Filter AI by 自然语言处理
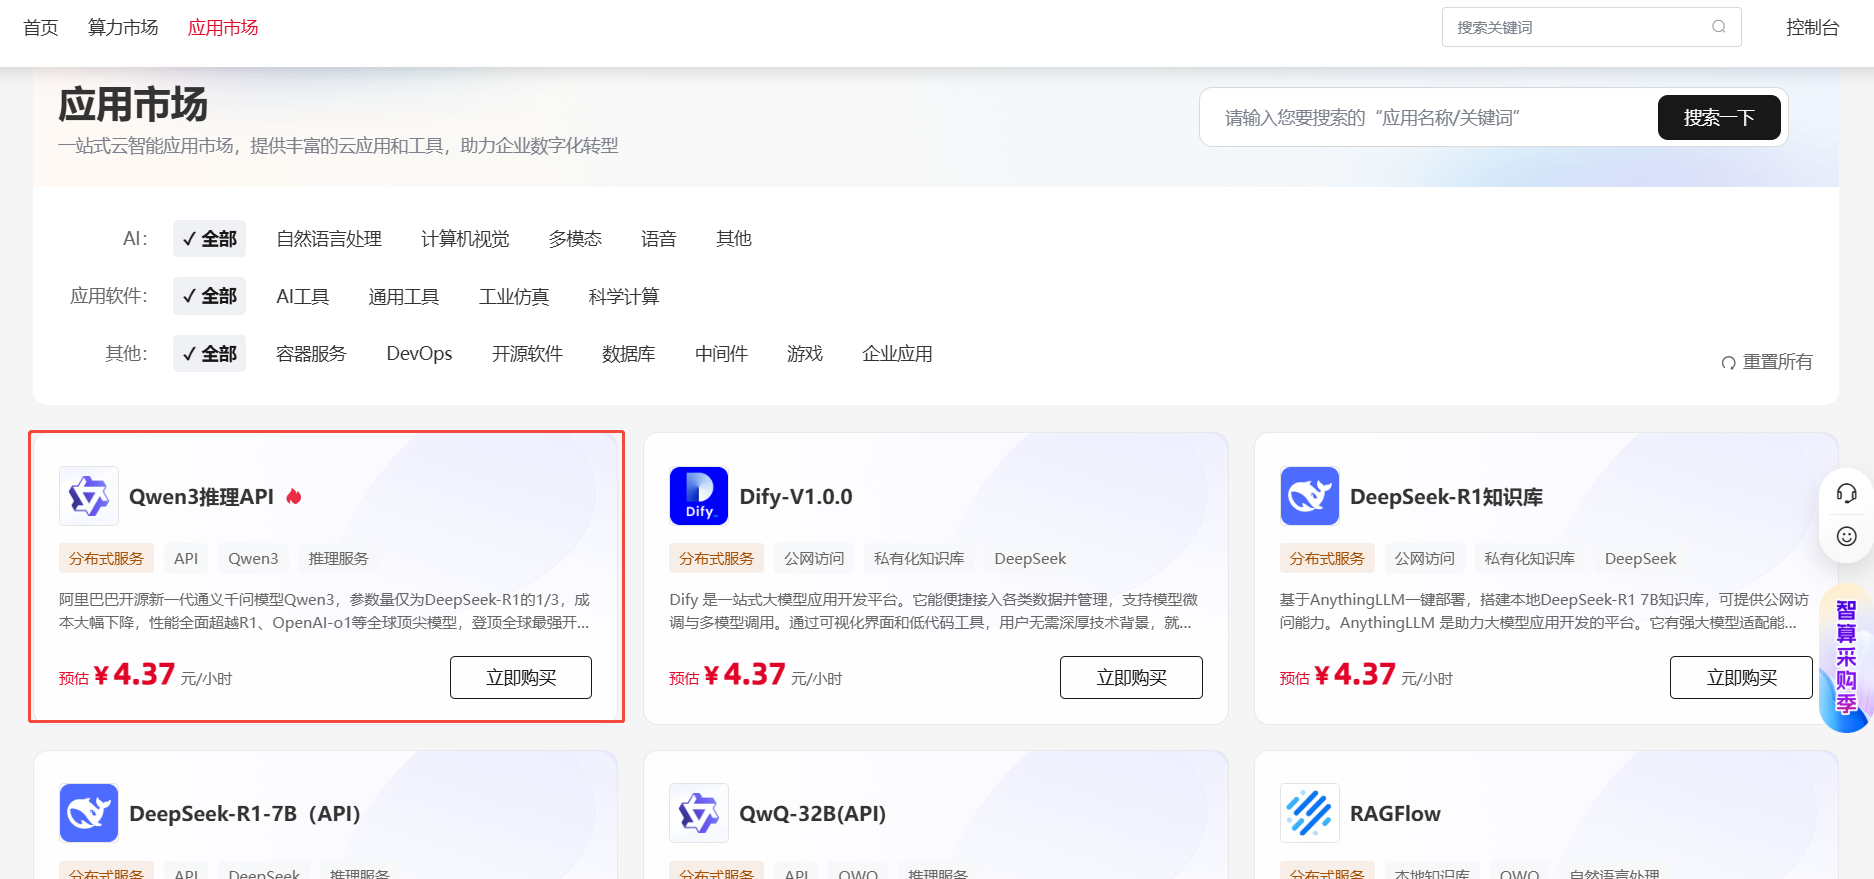 [x=329, y=239]
